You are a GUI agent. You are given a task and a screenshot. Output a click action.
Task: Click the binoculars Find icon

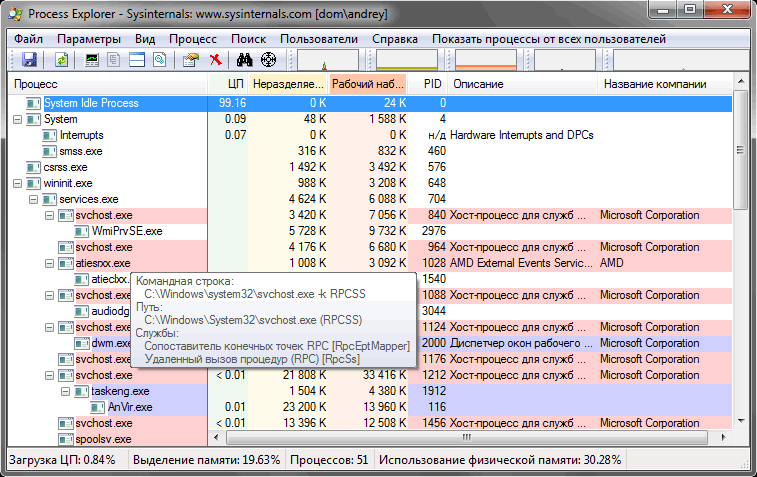[x=245, y=60]
